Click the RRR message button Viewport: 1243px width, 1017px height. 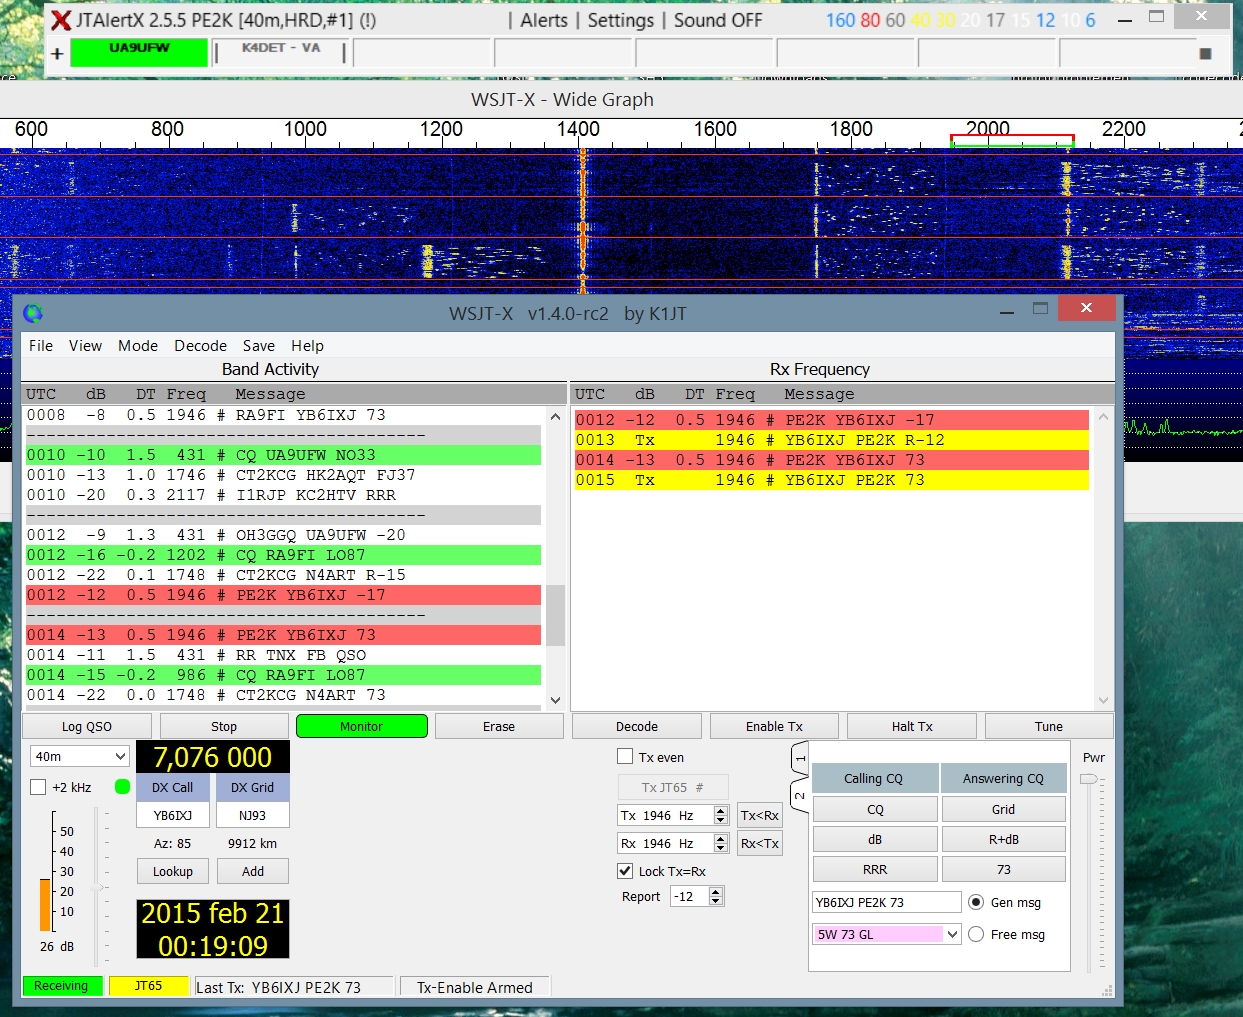click(x=876, y=869)
